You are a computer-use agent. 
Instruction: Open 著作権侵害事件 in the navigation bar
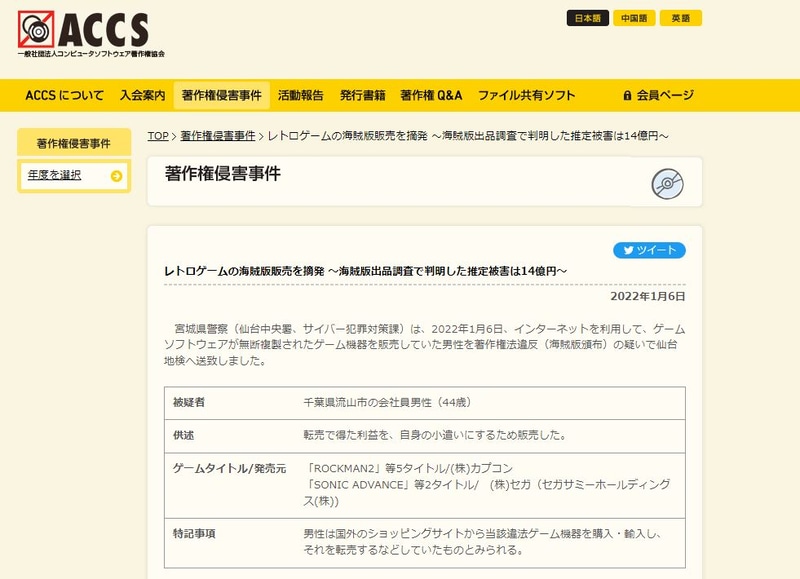tap(221, 95)
